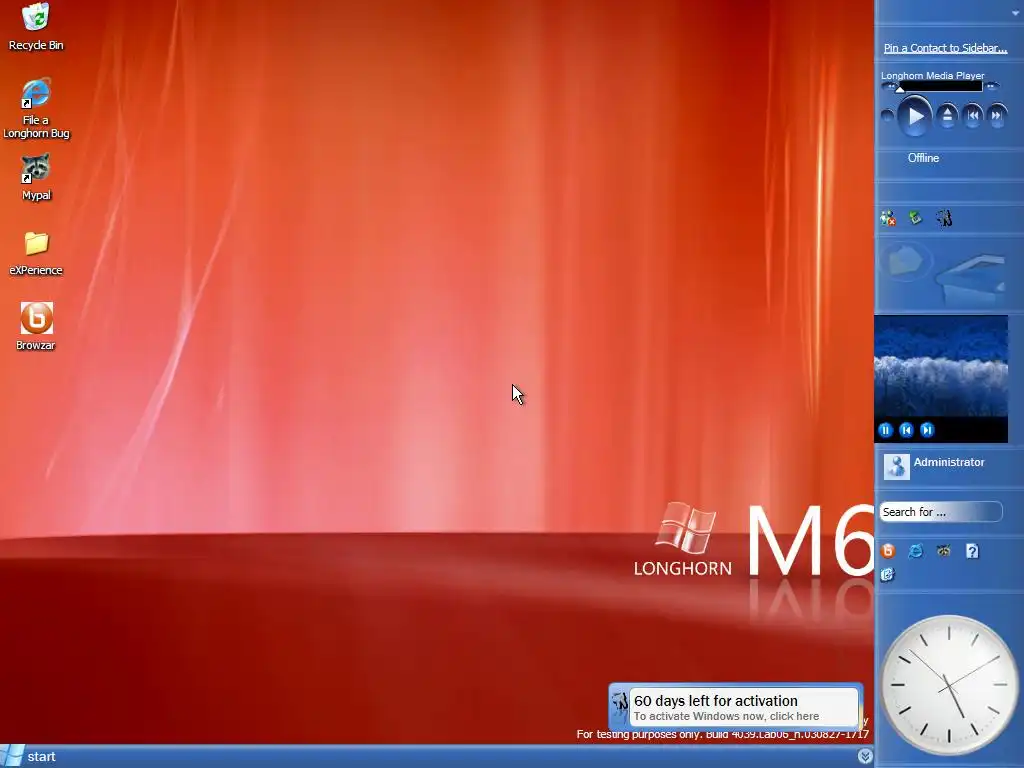This screenshot has height=768, width=1024.
Task: Open the Recycle Bin desktop icon
Action: coord(35,27)
